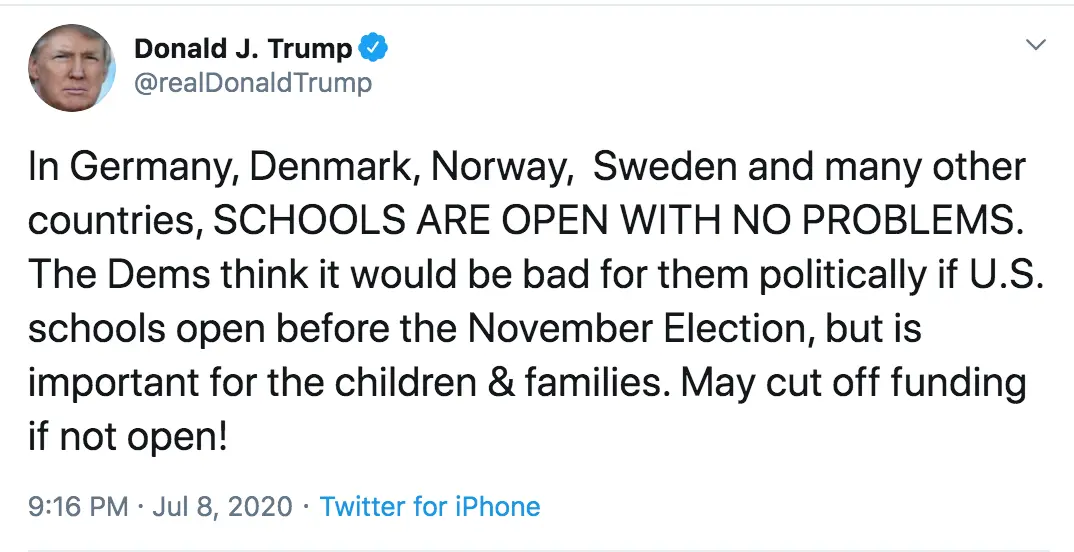Click the 9:16 PM timestamp
The width and height of the screenshot is (1074, 552).
tap(78, 506)
